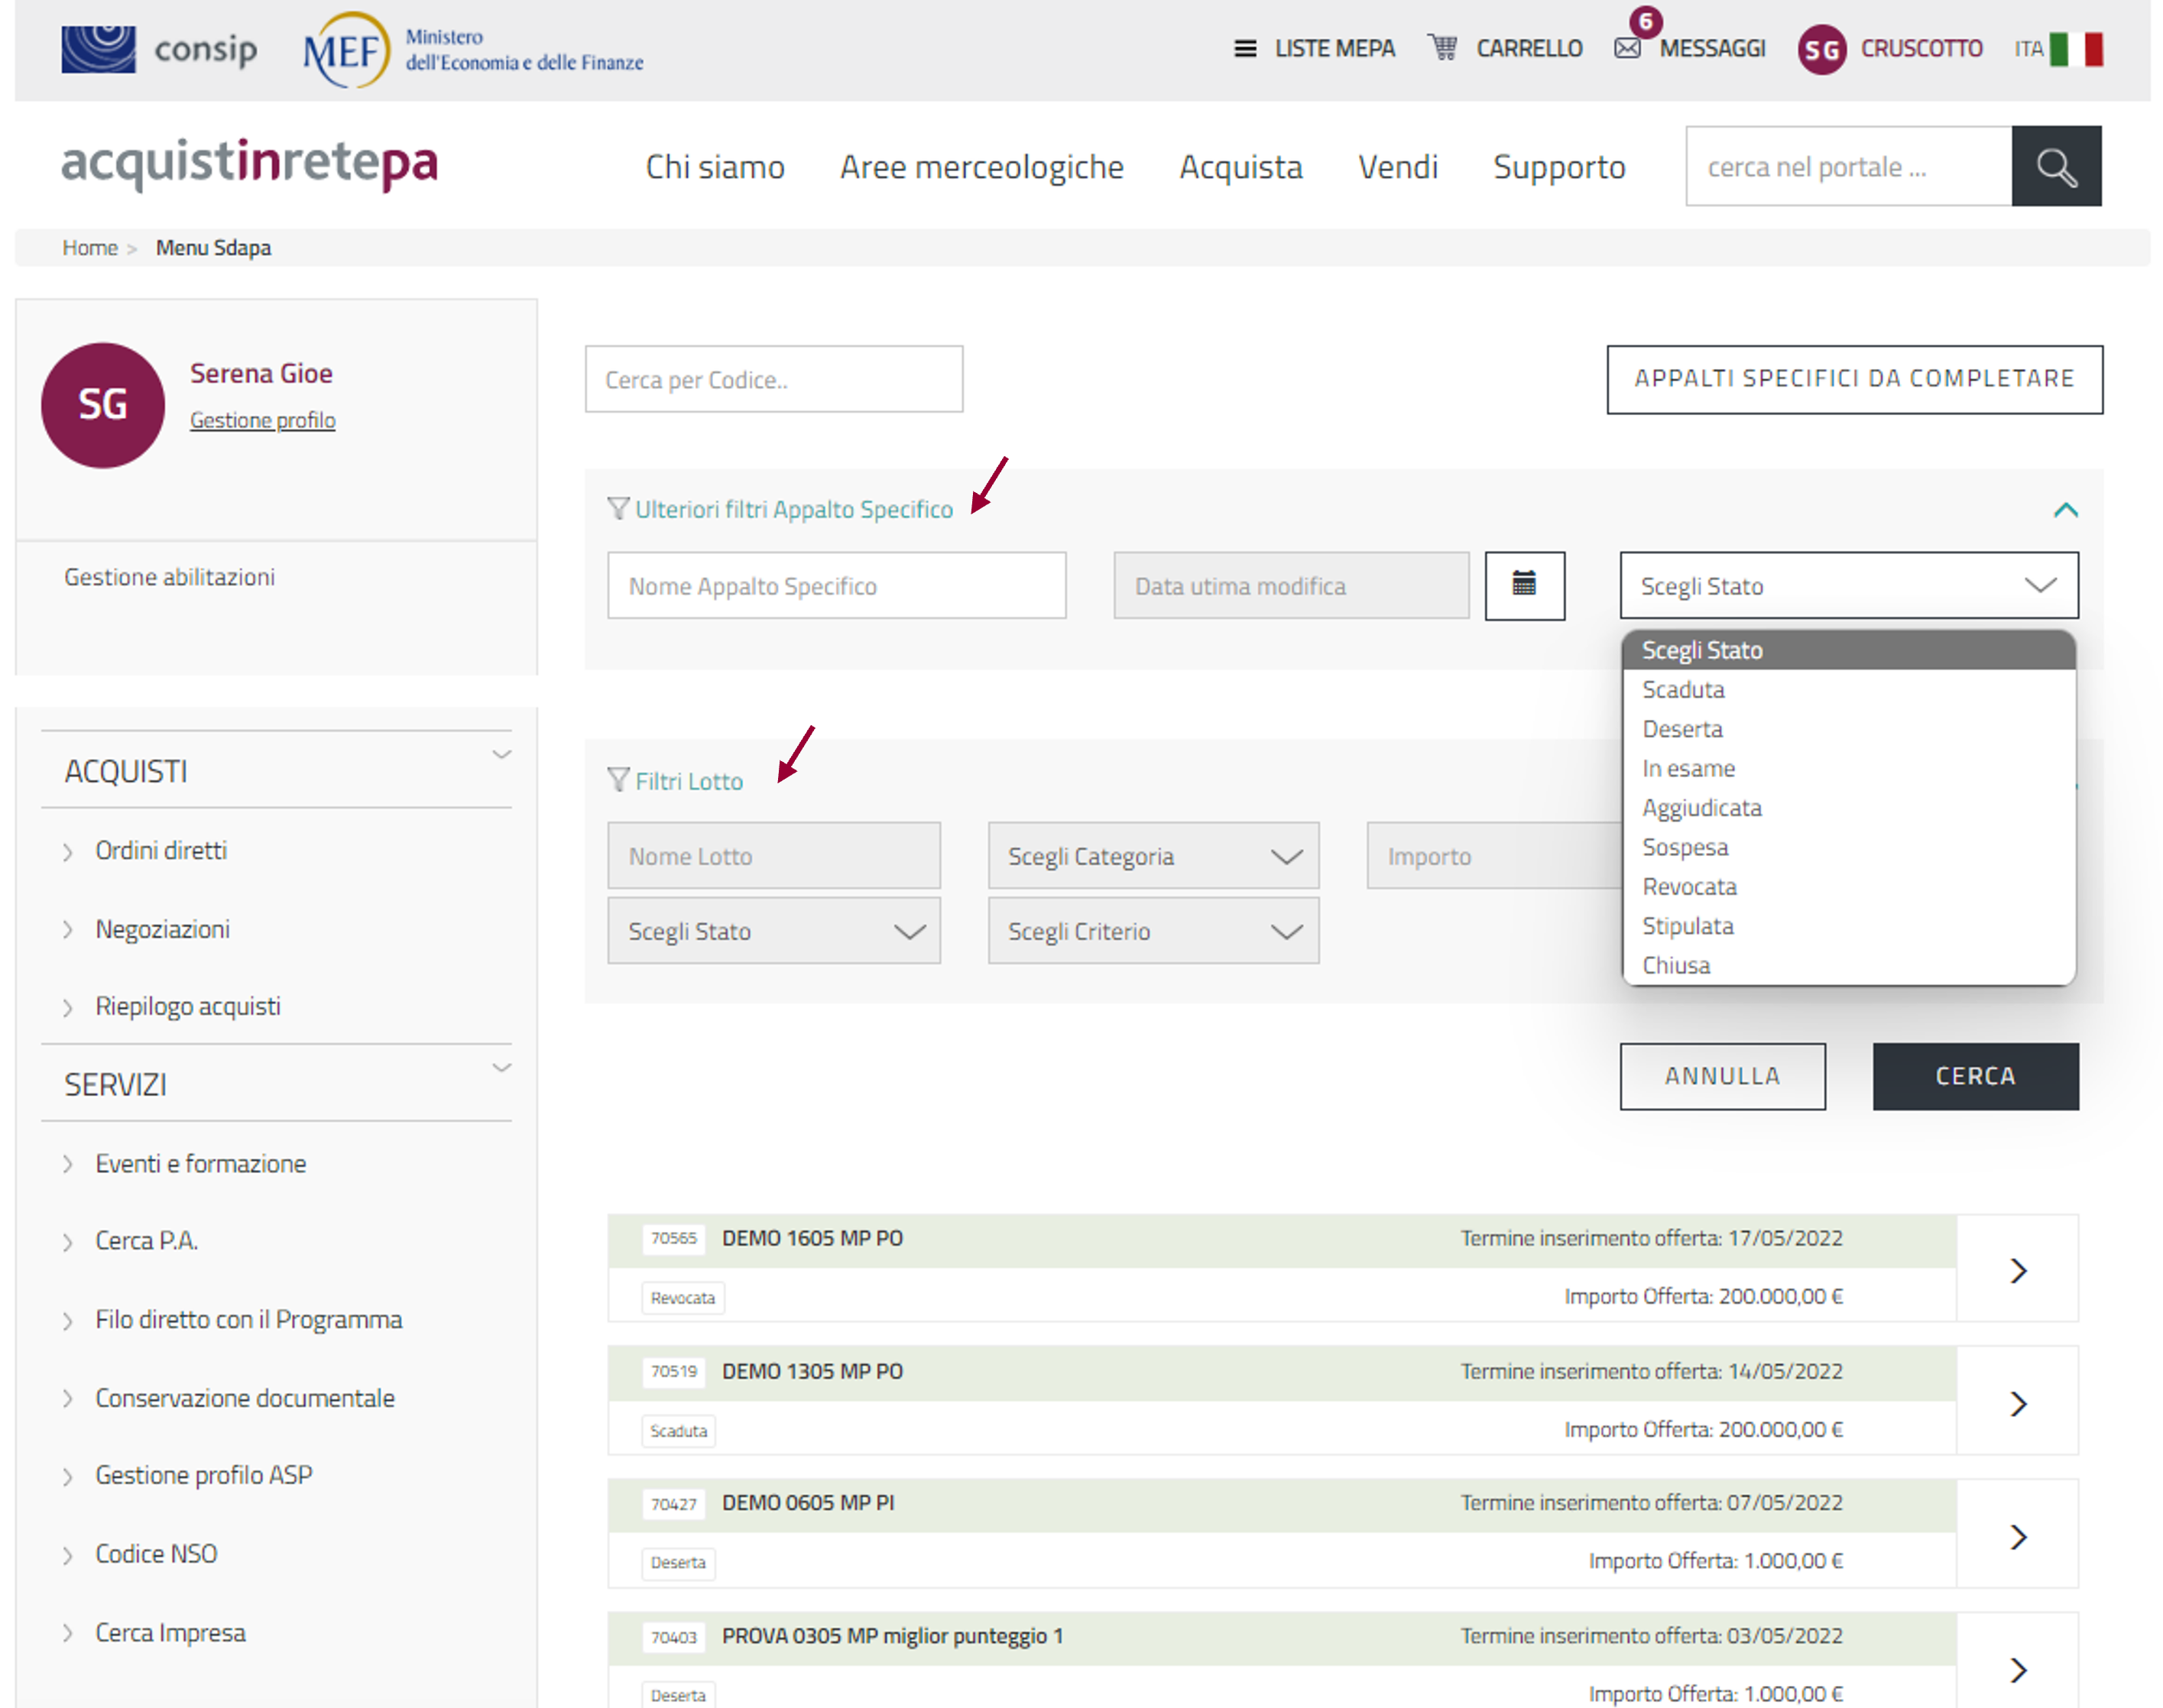Open the Aree merceologiche menu

pyautogui.click(x=981, y=167)
